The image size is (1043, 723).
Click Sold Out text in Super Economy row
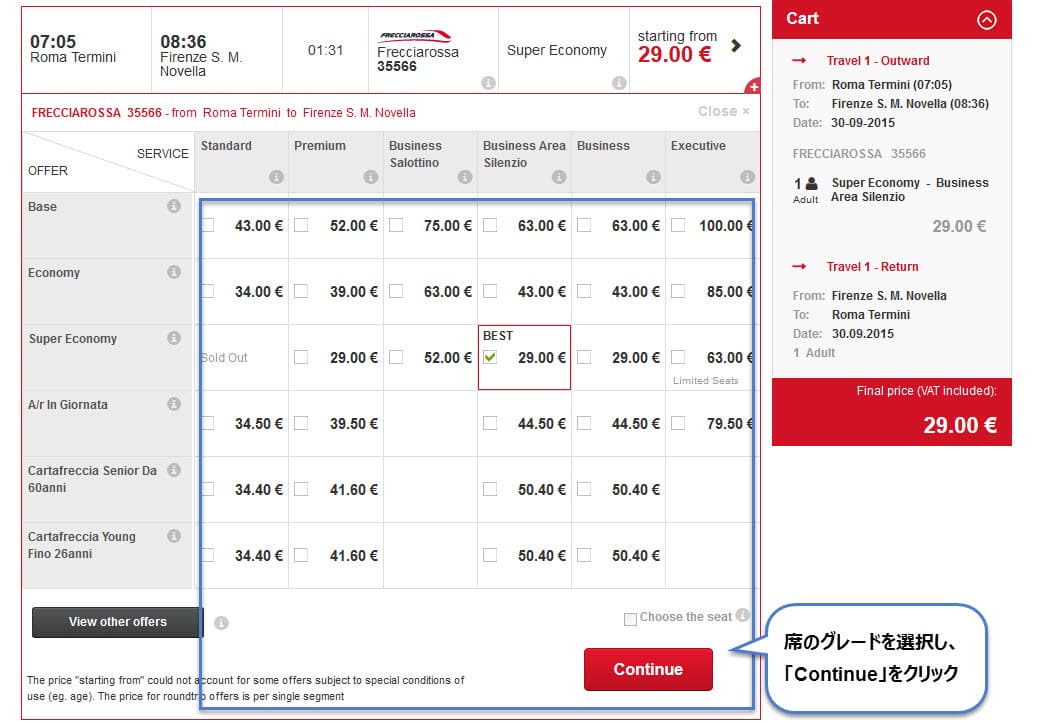224,358
